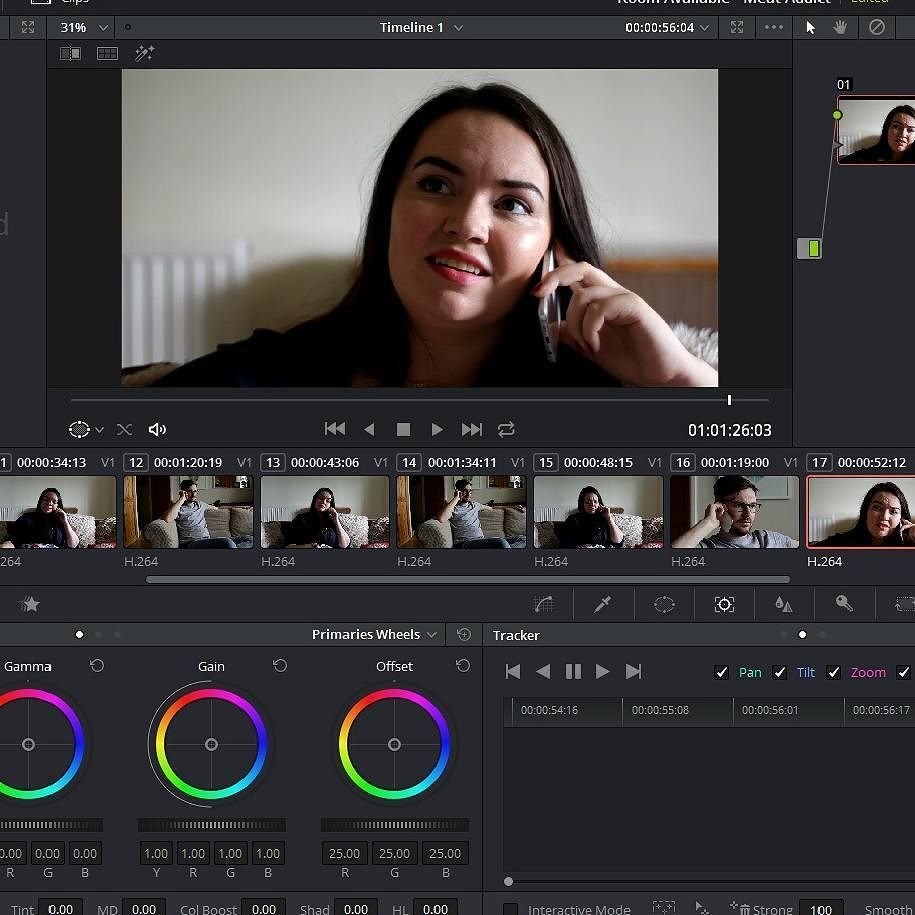Tracker: track reverse button
The width and height of the screenshot is (915, 915).
click(x=543, y=672)
